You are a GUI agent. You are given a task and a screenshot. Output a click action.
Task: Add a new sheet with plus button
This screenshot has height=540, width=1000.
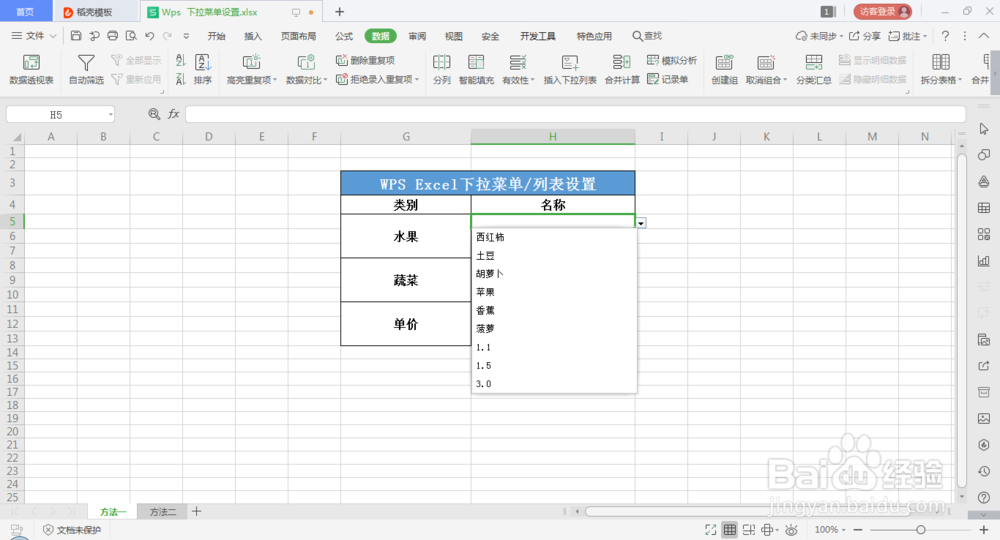(x=196, y=511)
